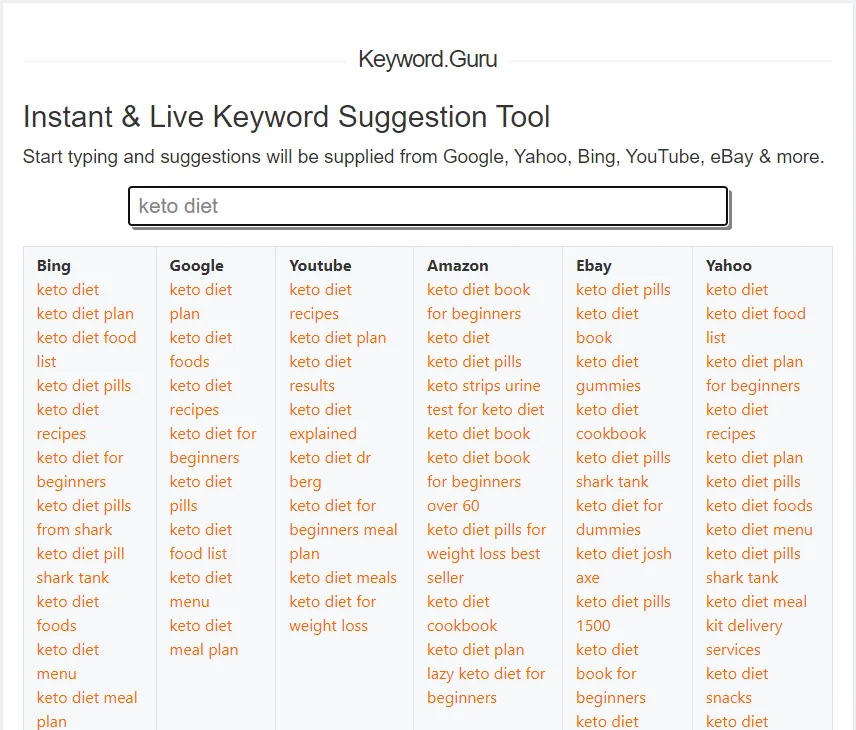Open Amazon's 'keto strips urine test for keto diet'
856x730 pixels.
tap(485, 397)
